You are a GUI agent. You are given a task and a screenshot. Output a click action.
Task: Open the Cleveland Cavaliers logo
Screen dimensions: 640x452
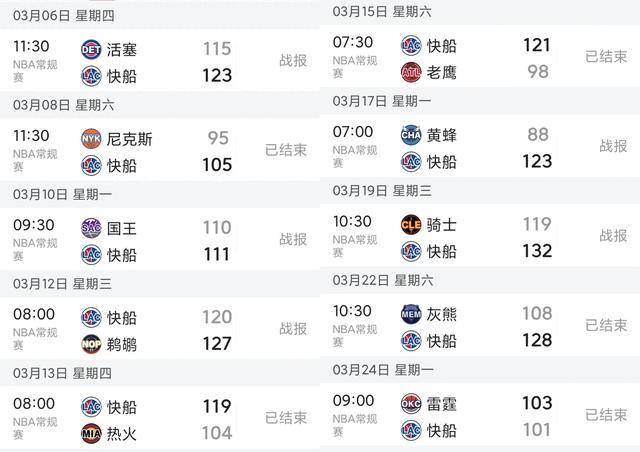410,224
